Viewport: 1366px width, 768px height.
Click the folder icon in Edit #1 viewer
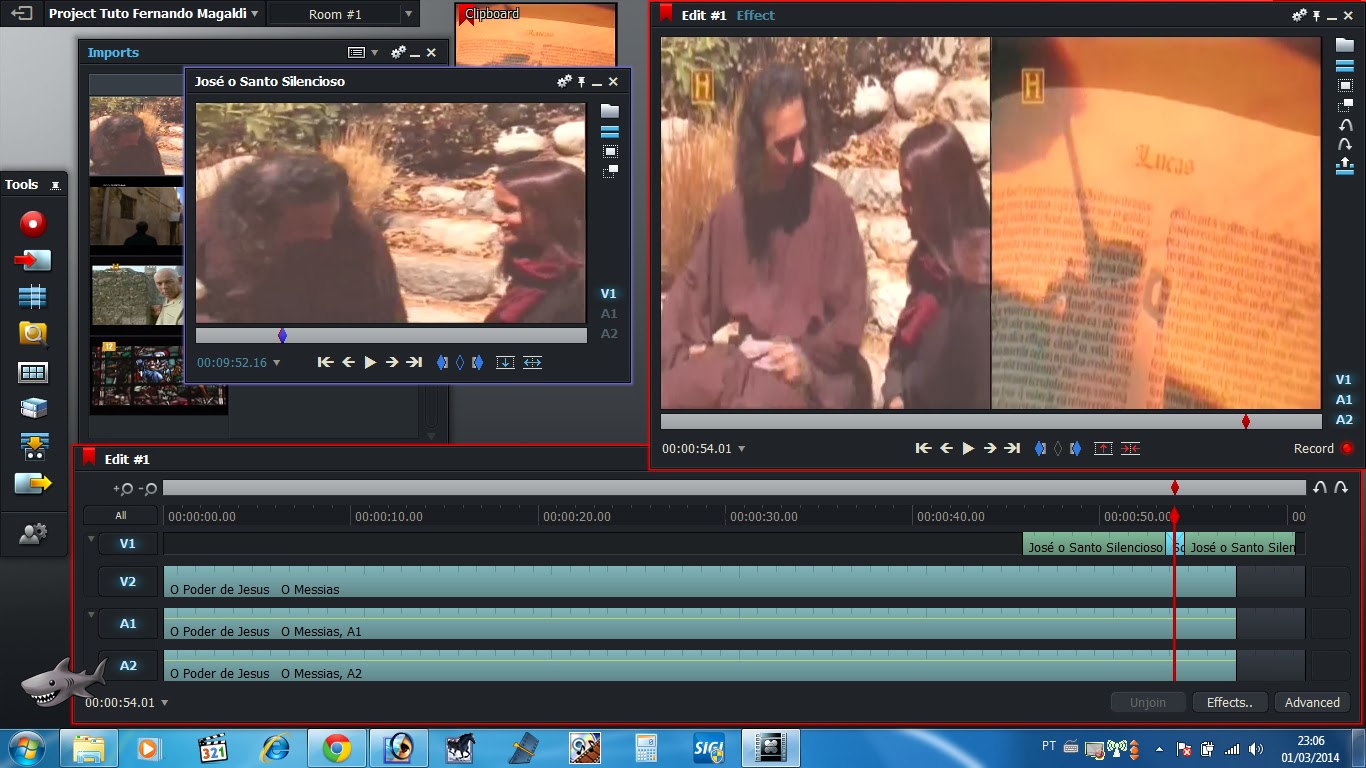point(1345,45)
